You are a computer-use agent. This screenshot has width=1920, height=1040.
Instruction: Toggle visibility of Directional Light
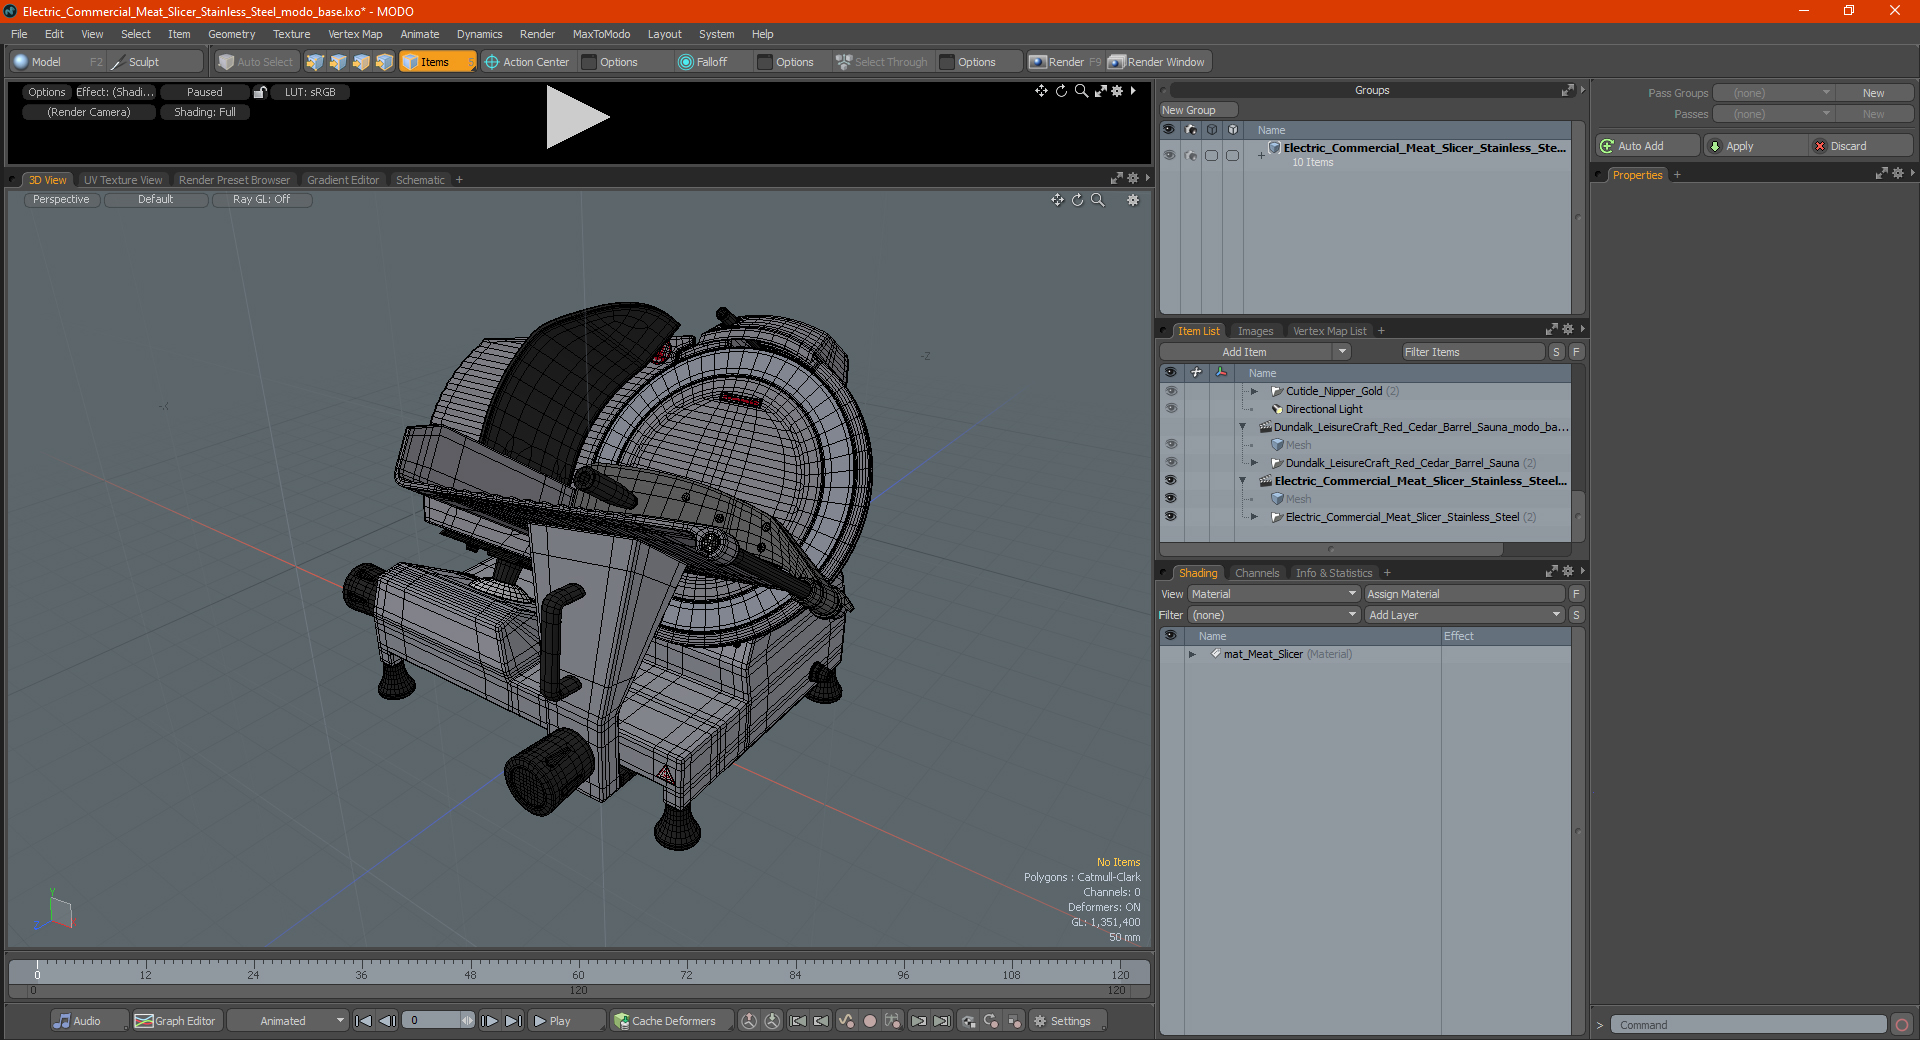tap(1170, 409)
